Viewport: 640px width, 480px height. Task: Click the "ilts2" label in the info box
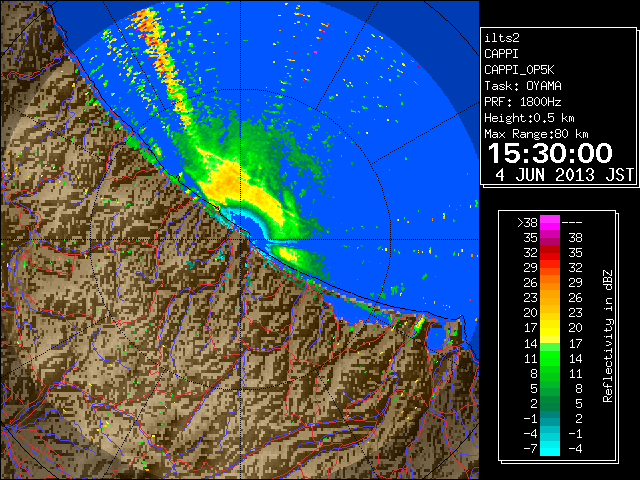pyautogui.click(x=502, y=38)
